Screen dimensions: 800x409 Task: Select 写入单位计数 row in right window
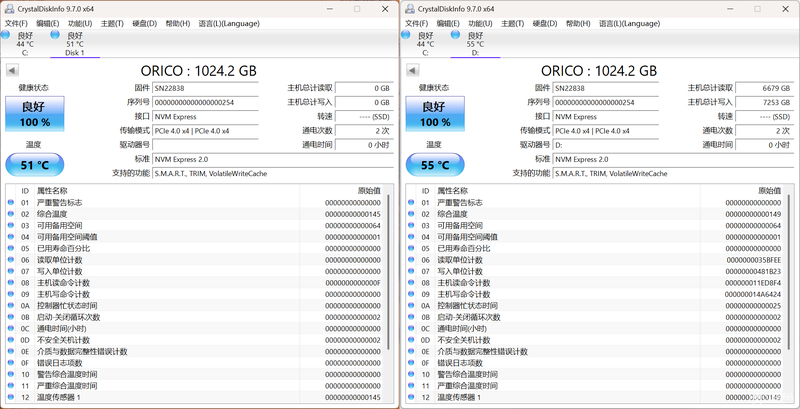596,271
